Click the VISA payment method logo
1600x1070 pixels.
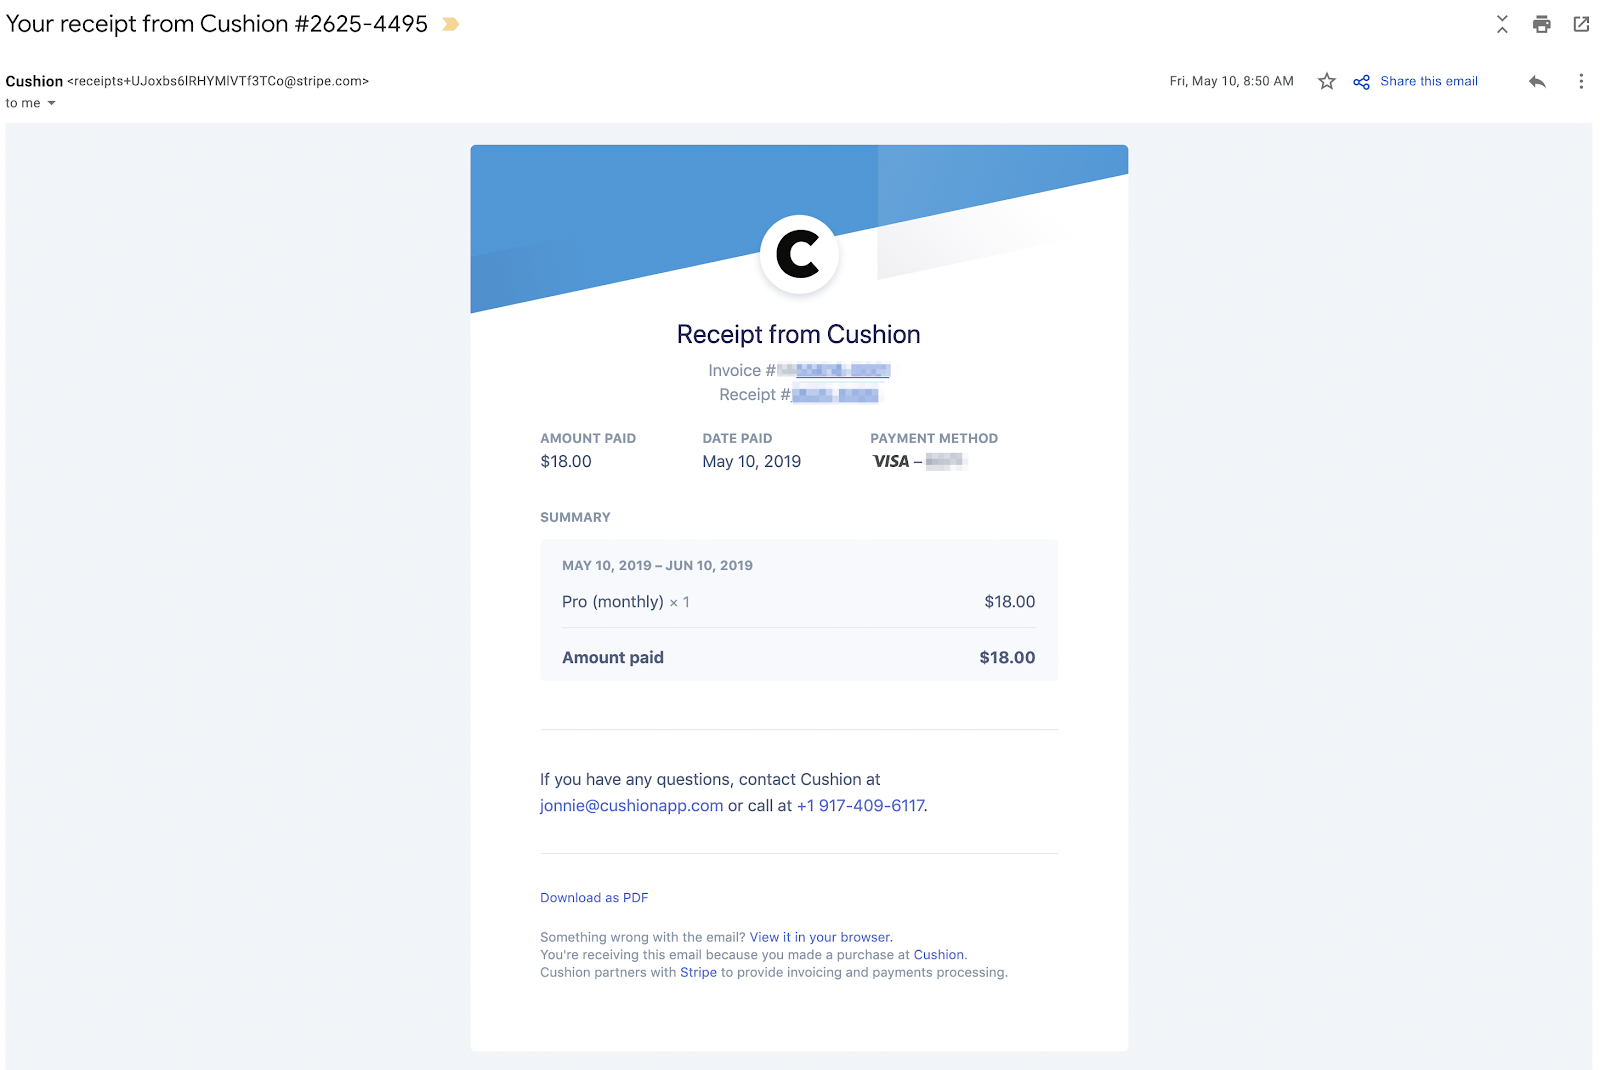[x=891, y=461]
